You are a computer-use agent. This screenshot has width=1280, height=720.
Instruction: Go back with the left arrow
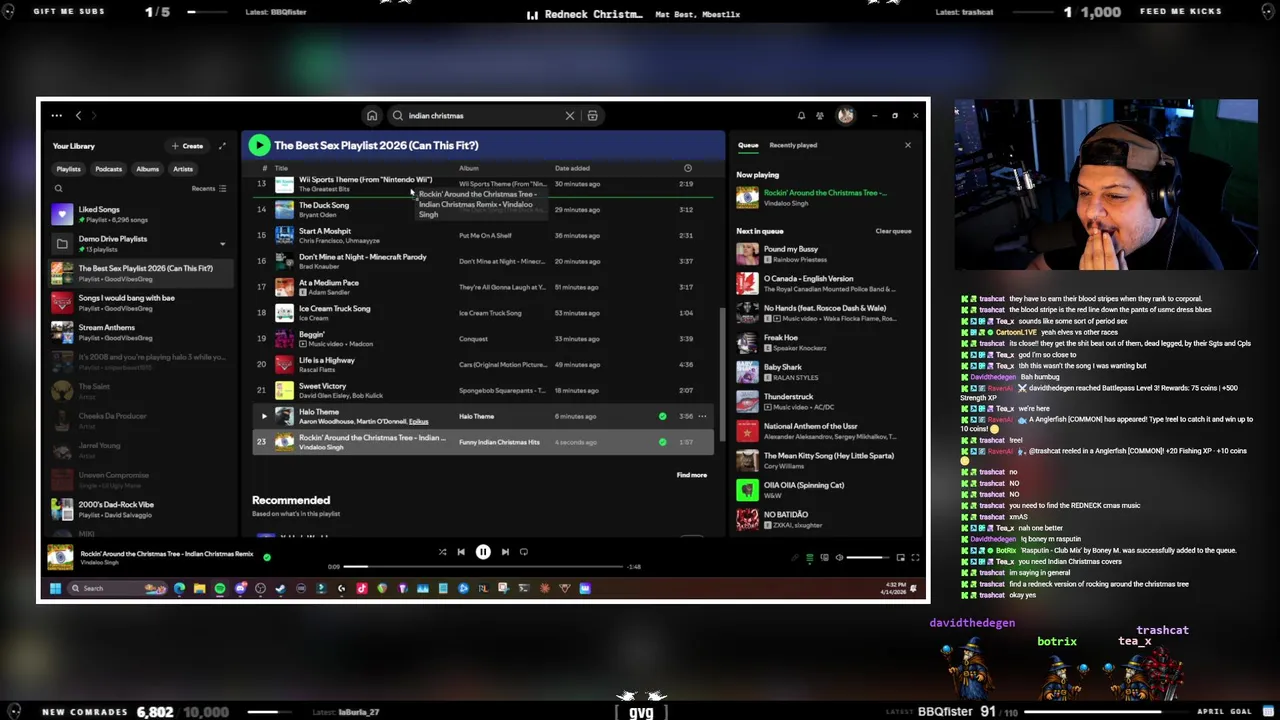pos(79,116)
